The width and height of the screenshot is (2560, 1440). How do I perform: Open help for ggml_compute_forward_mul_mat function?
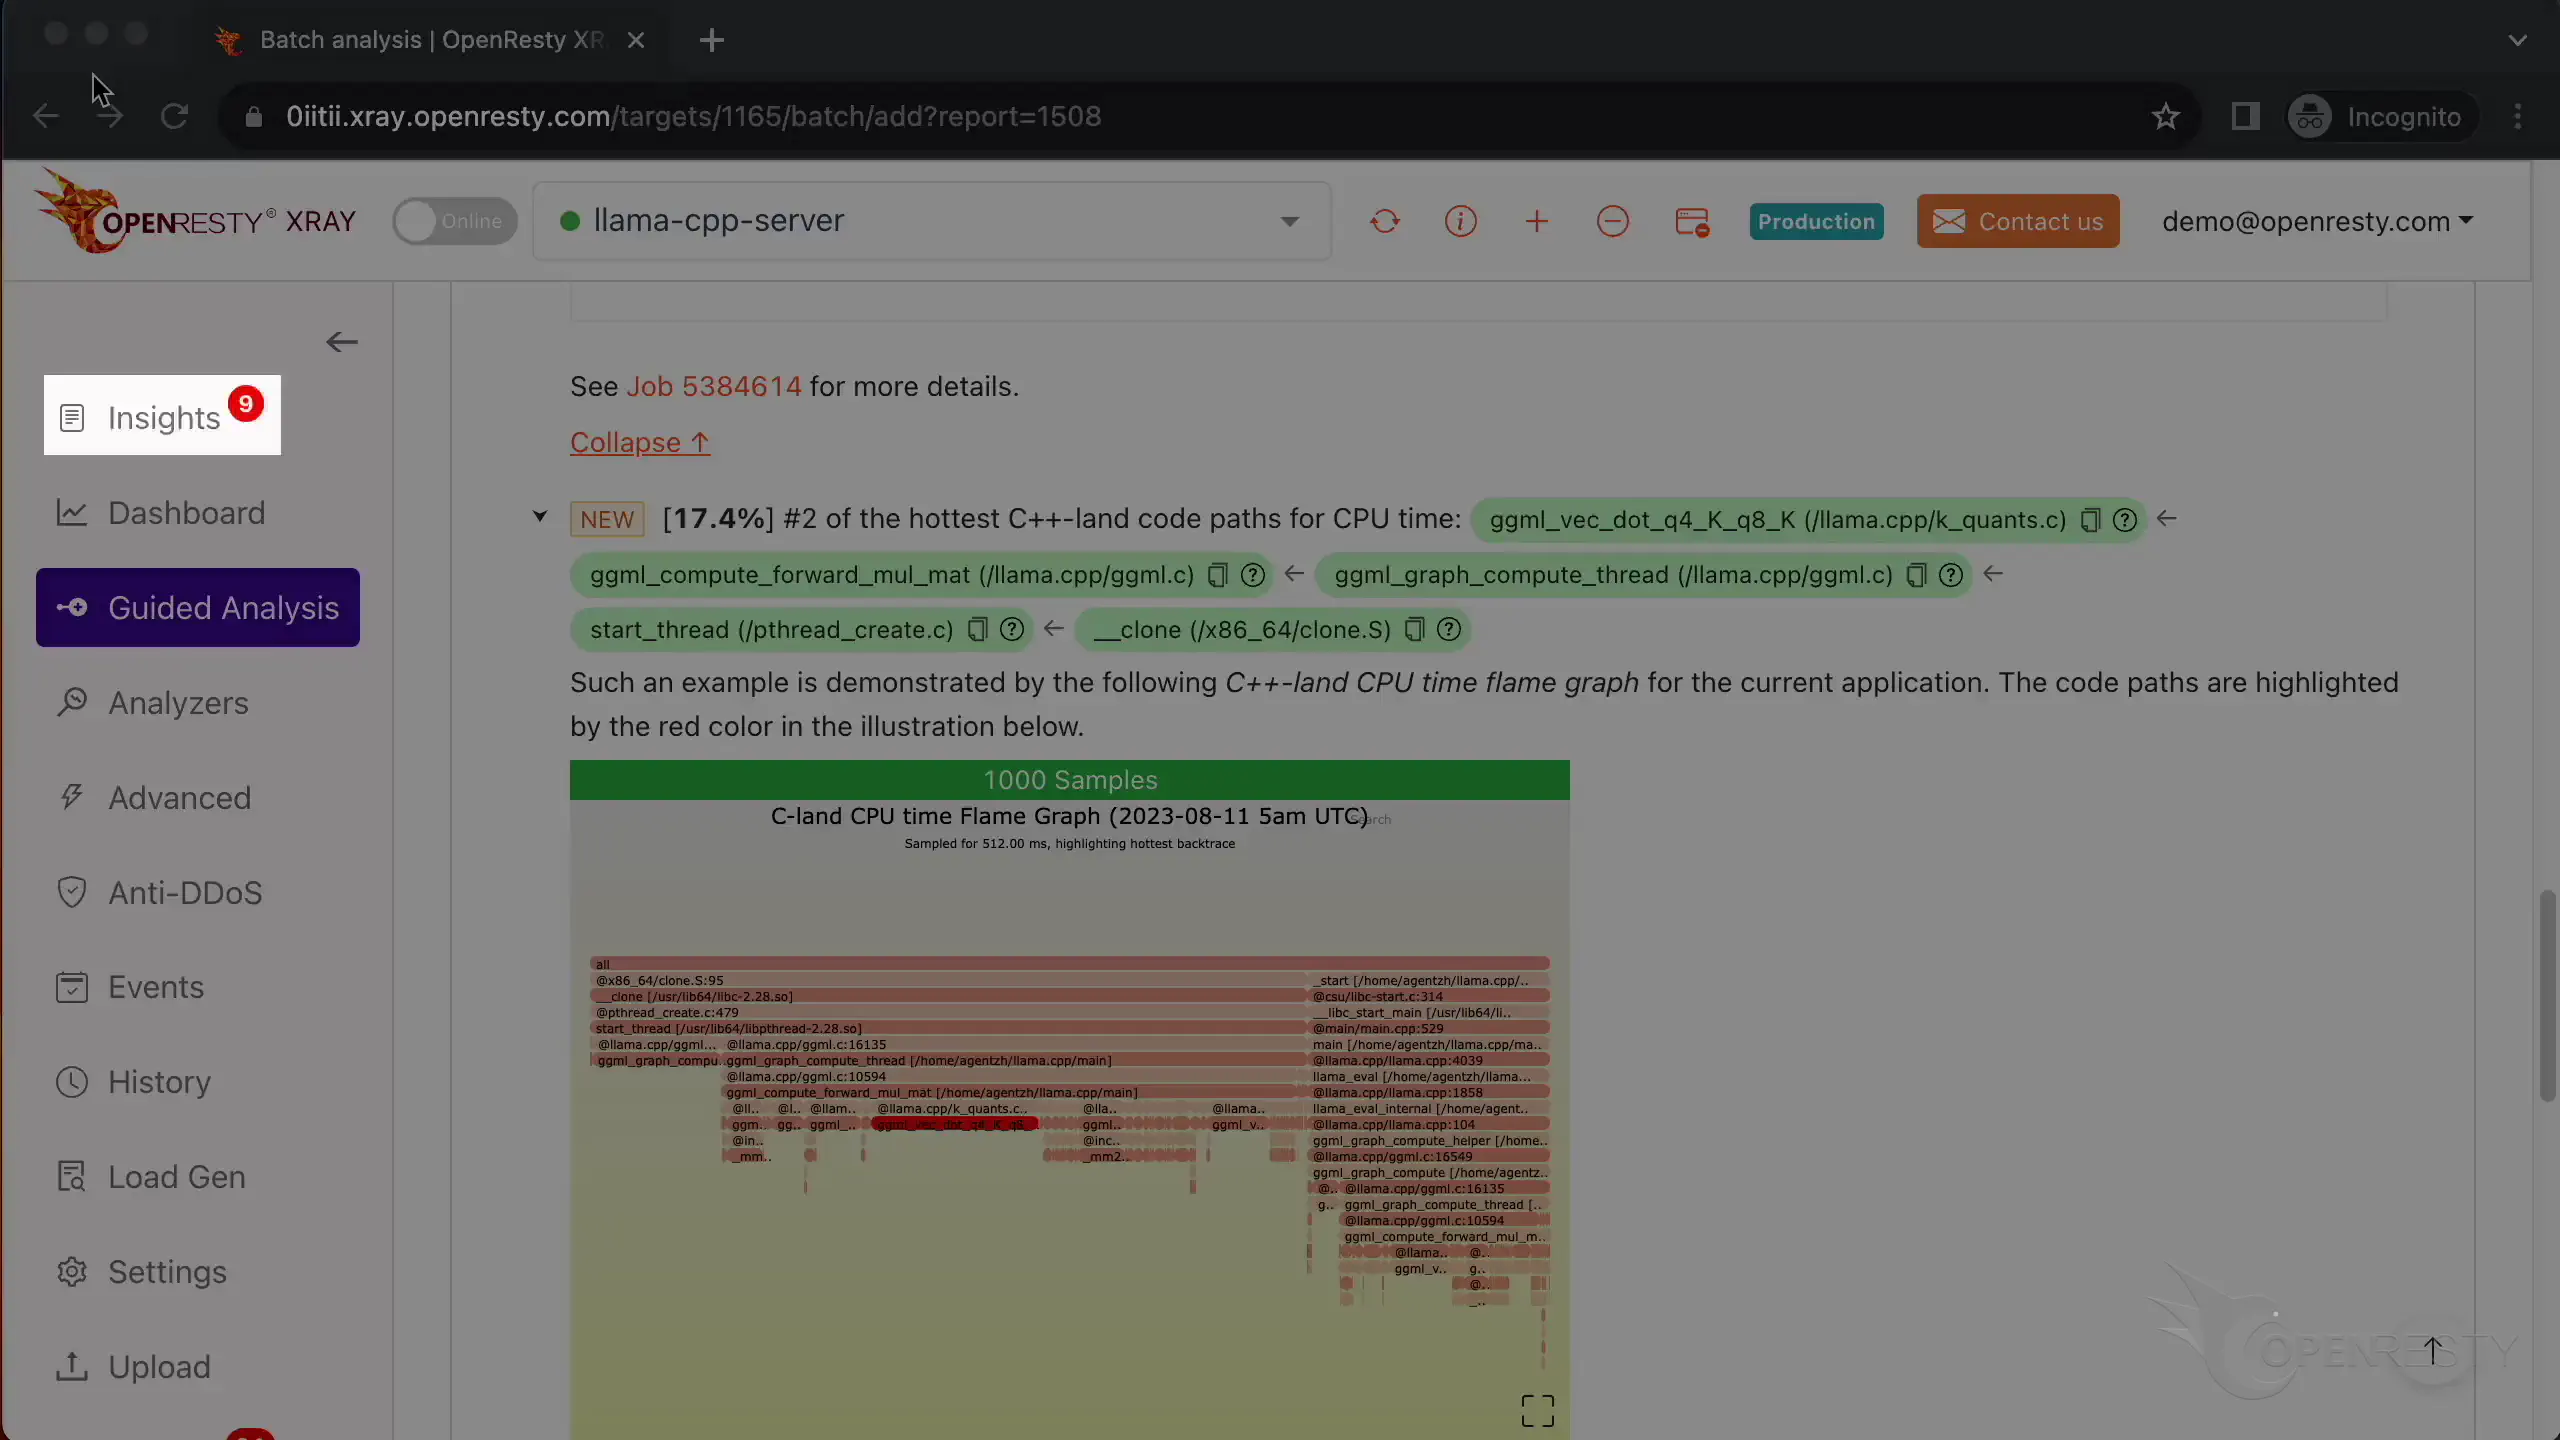1253,575
